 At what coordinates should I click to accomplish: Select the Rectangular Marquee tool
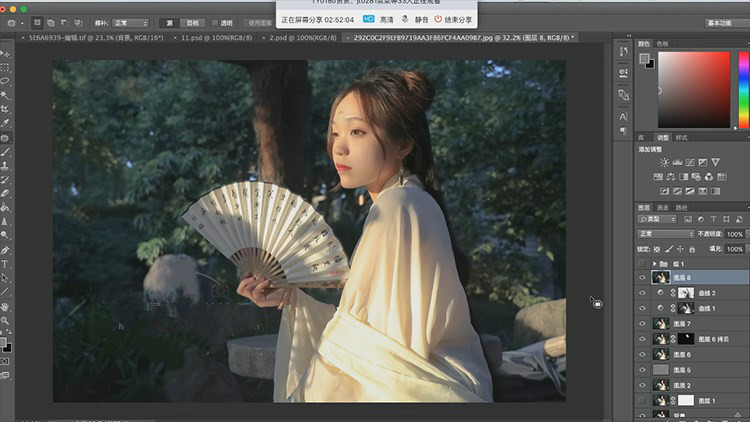click(x=5, y=68)
